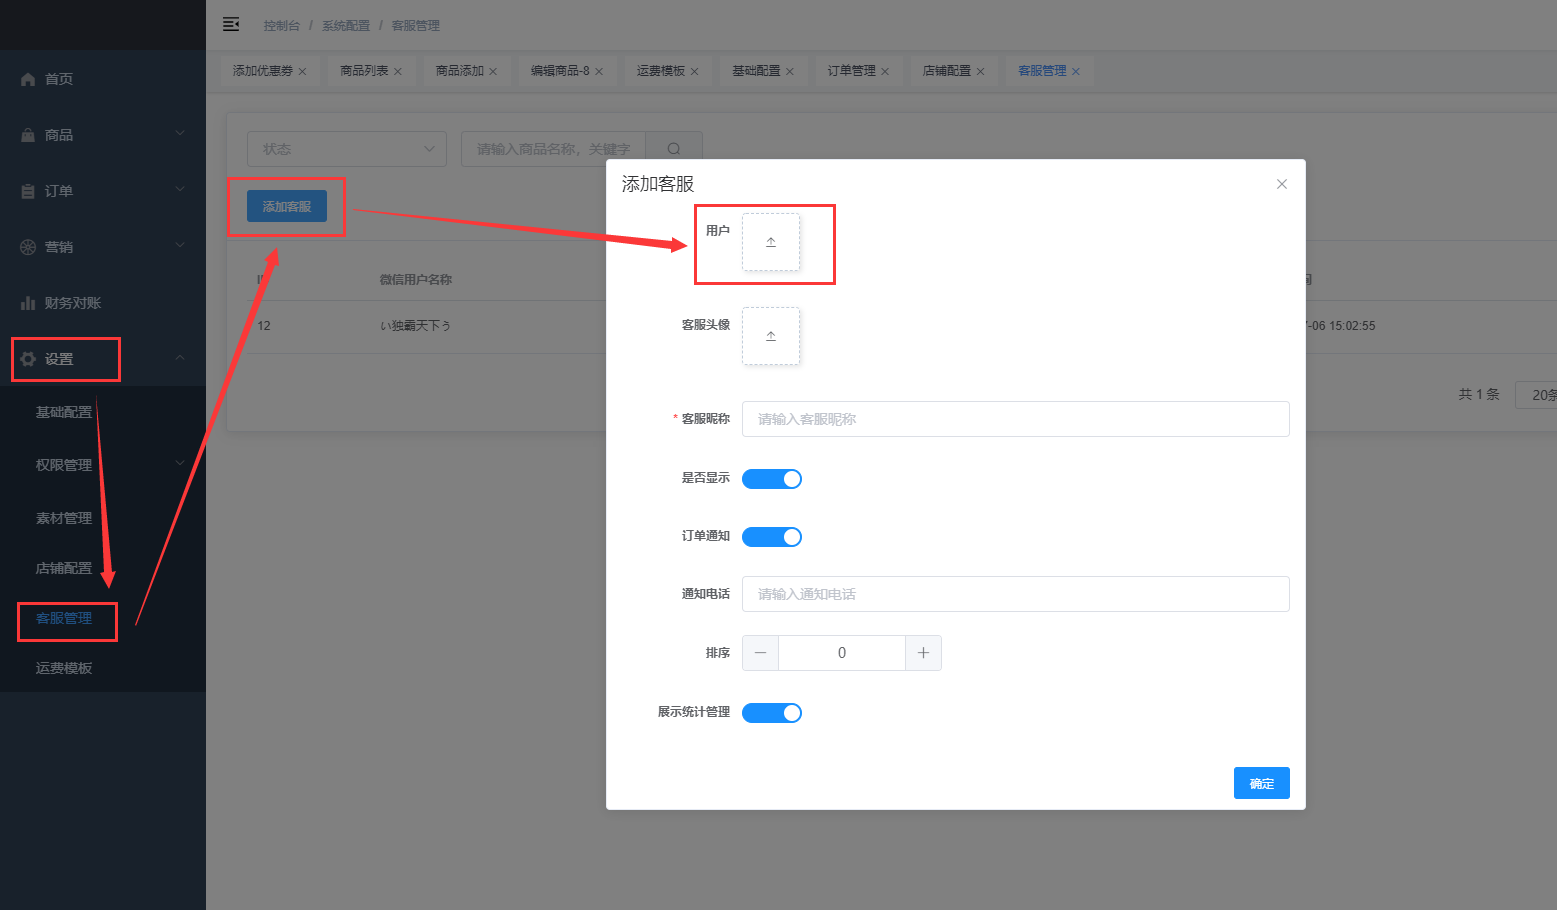1557x910 pixels.
Task: Switch to the 商品列表 tab
Action: pos(364,71)
